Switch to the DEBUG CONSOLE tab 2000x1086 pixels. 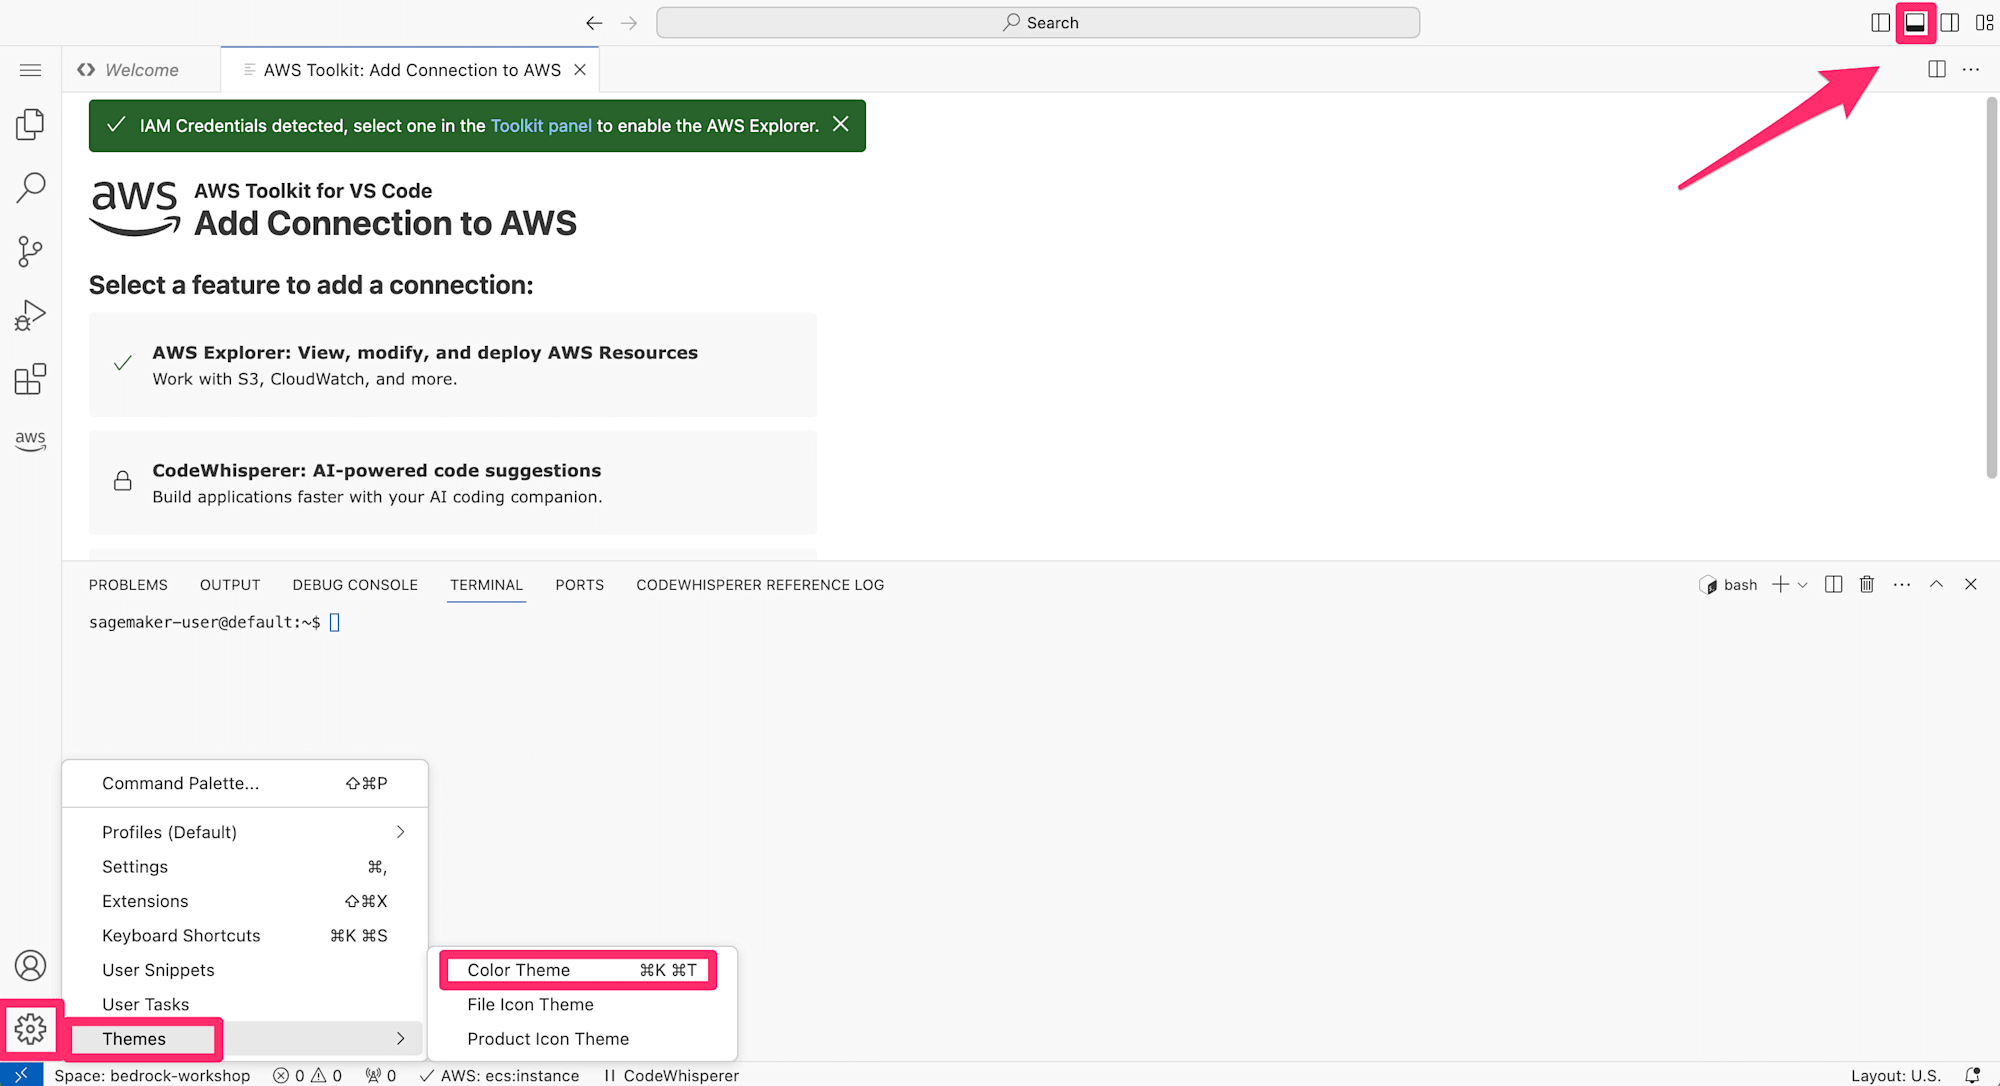coord(355,585)
